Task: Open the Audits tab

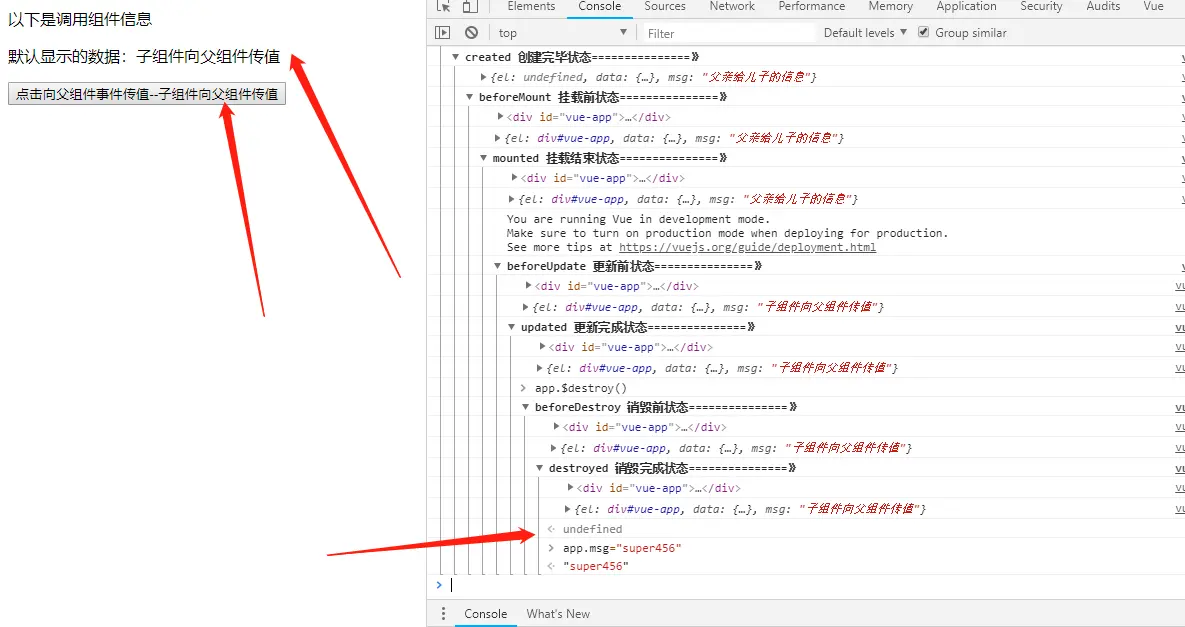Action: (x=1103, y=6)
